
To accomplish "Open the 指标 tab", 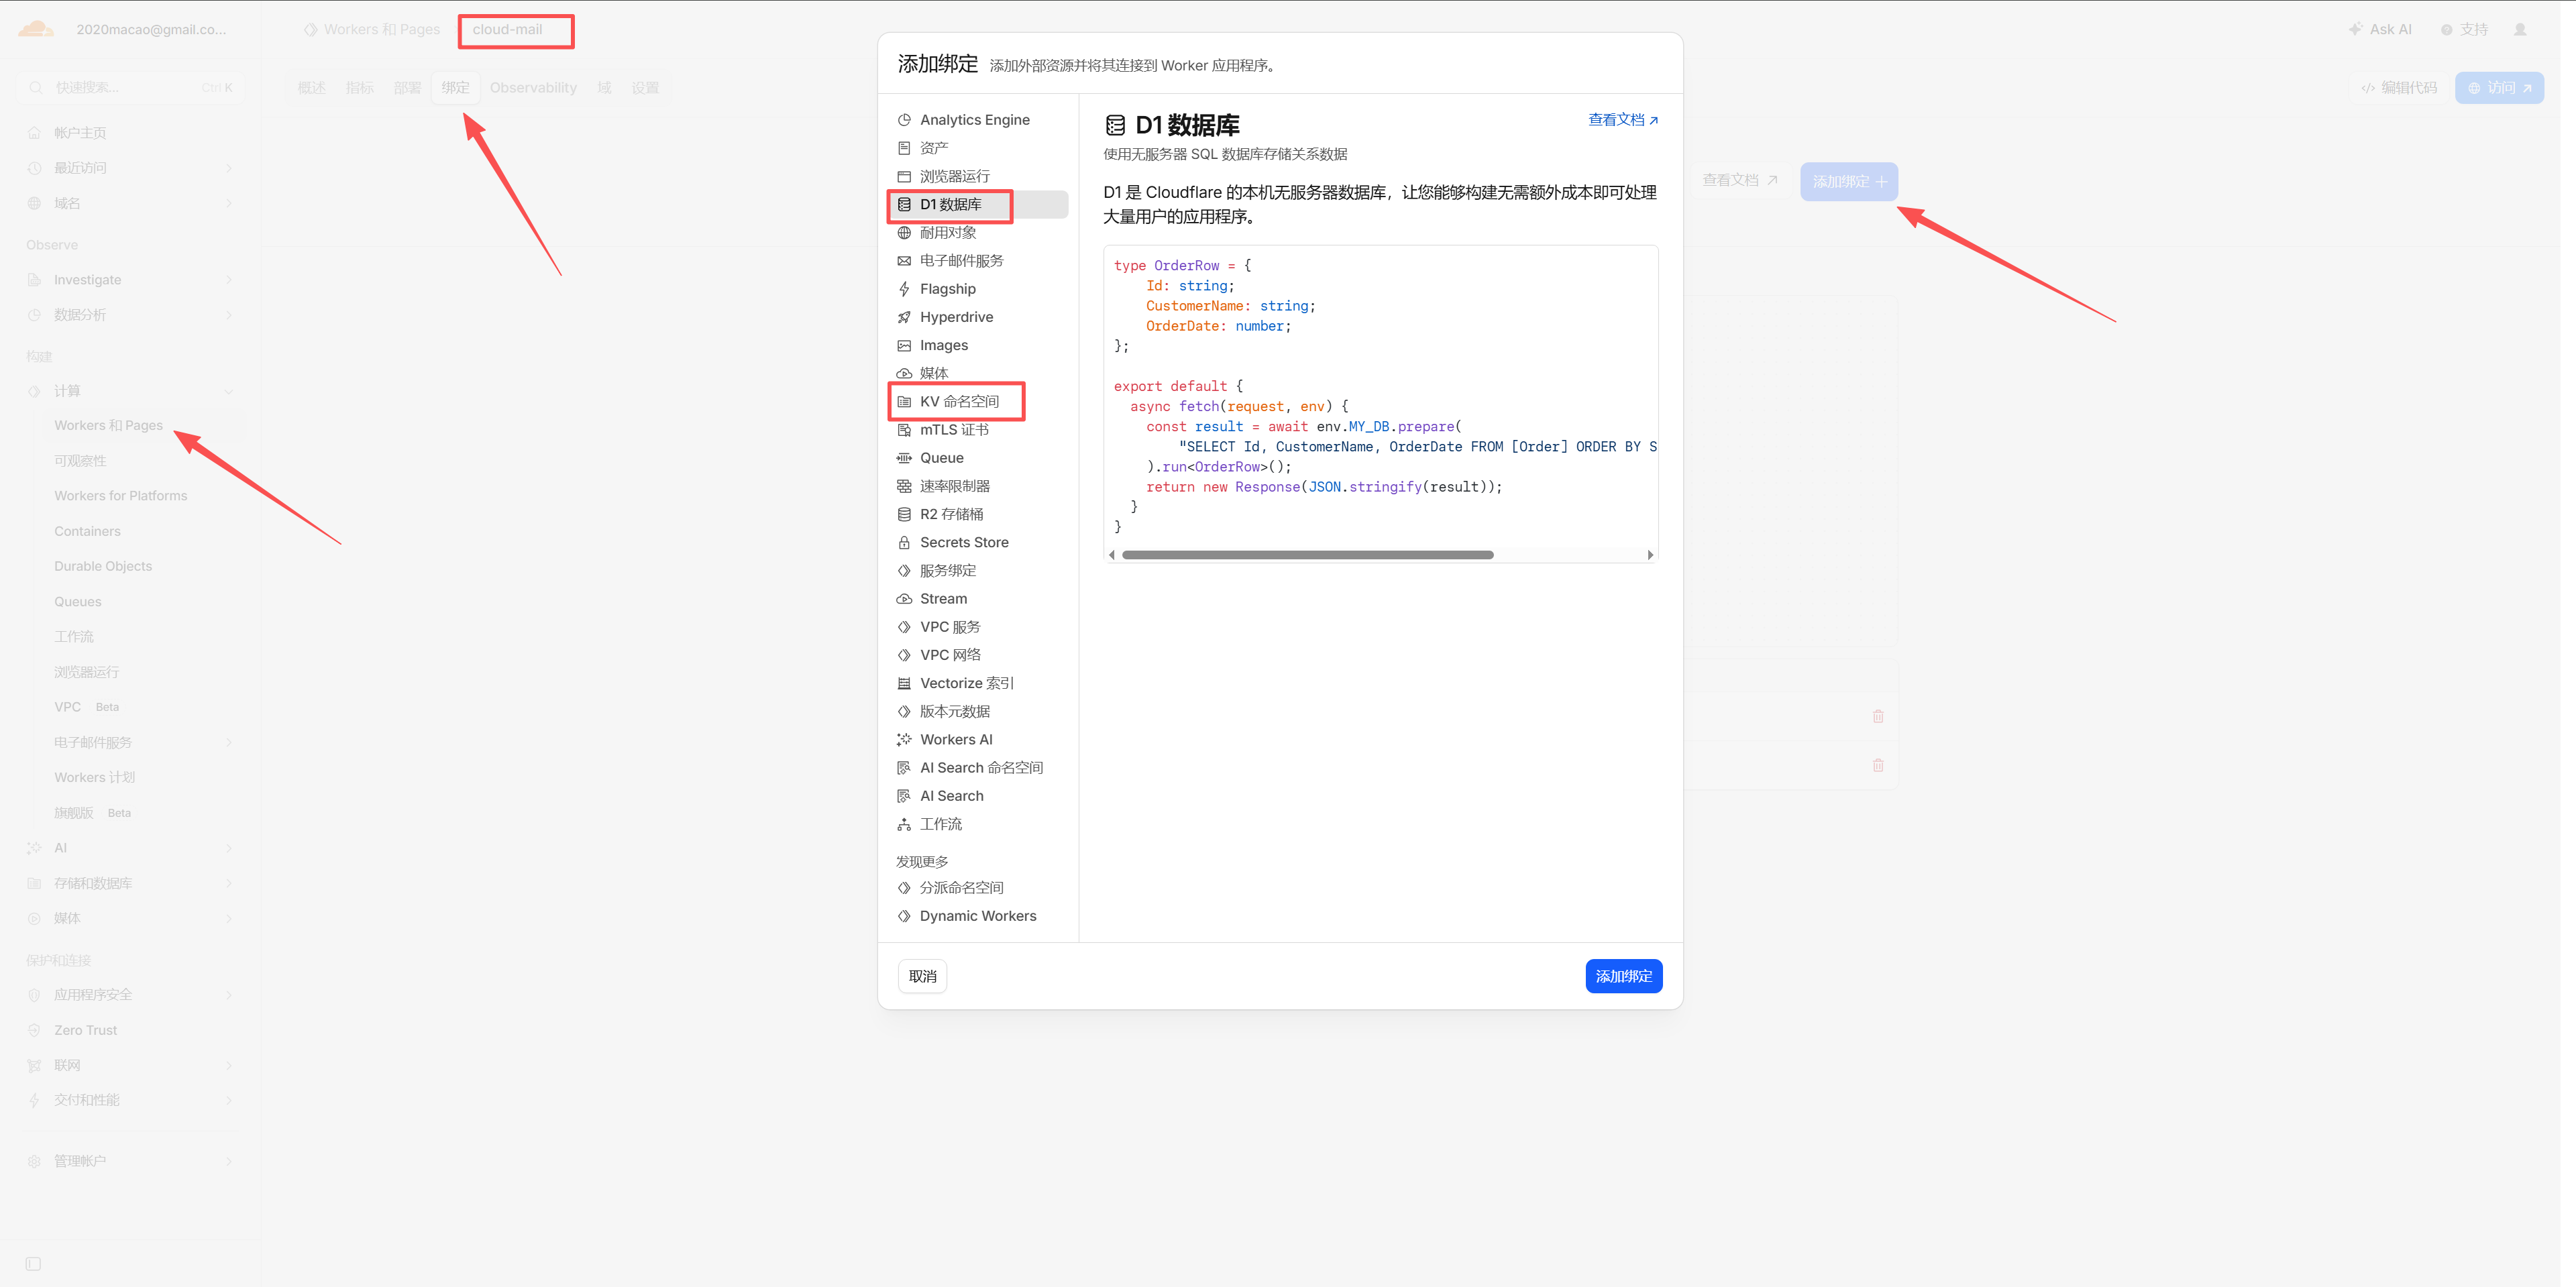I will 360,88.
